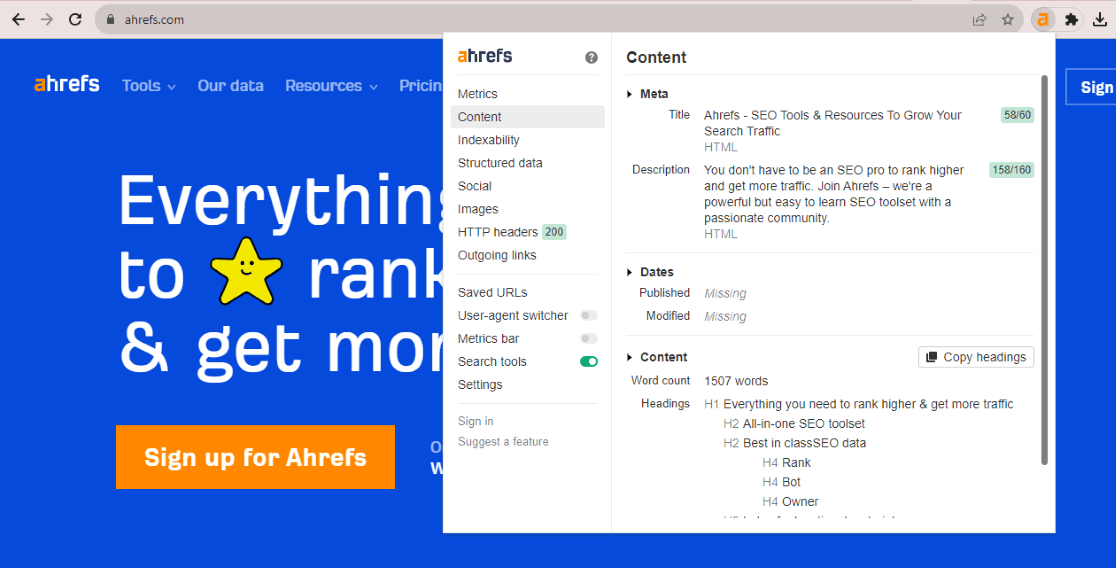Click the orange Sign up for Ahrefs button

(256, 457)
